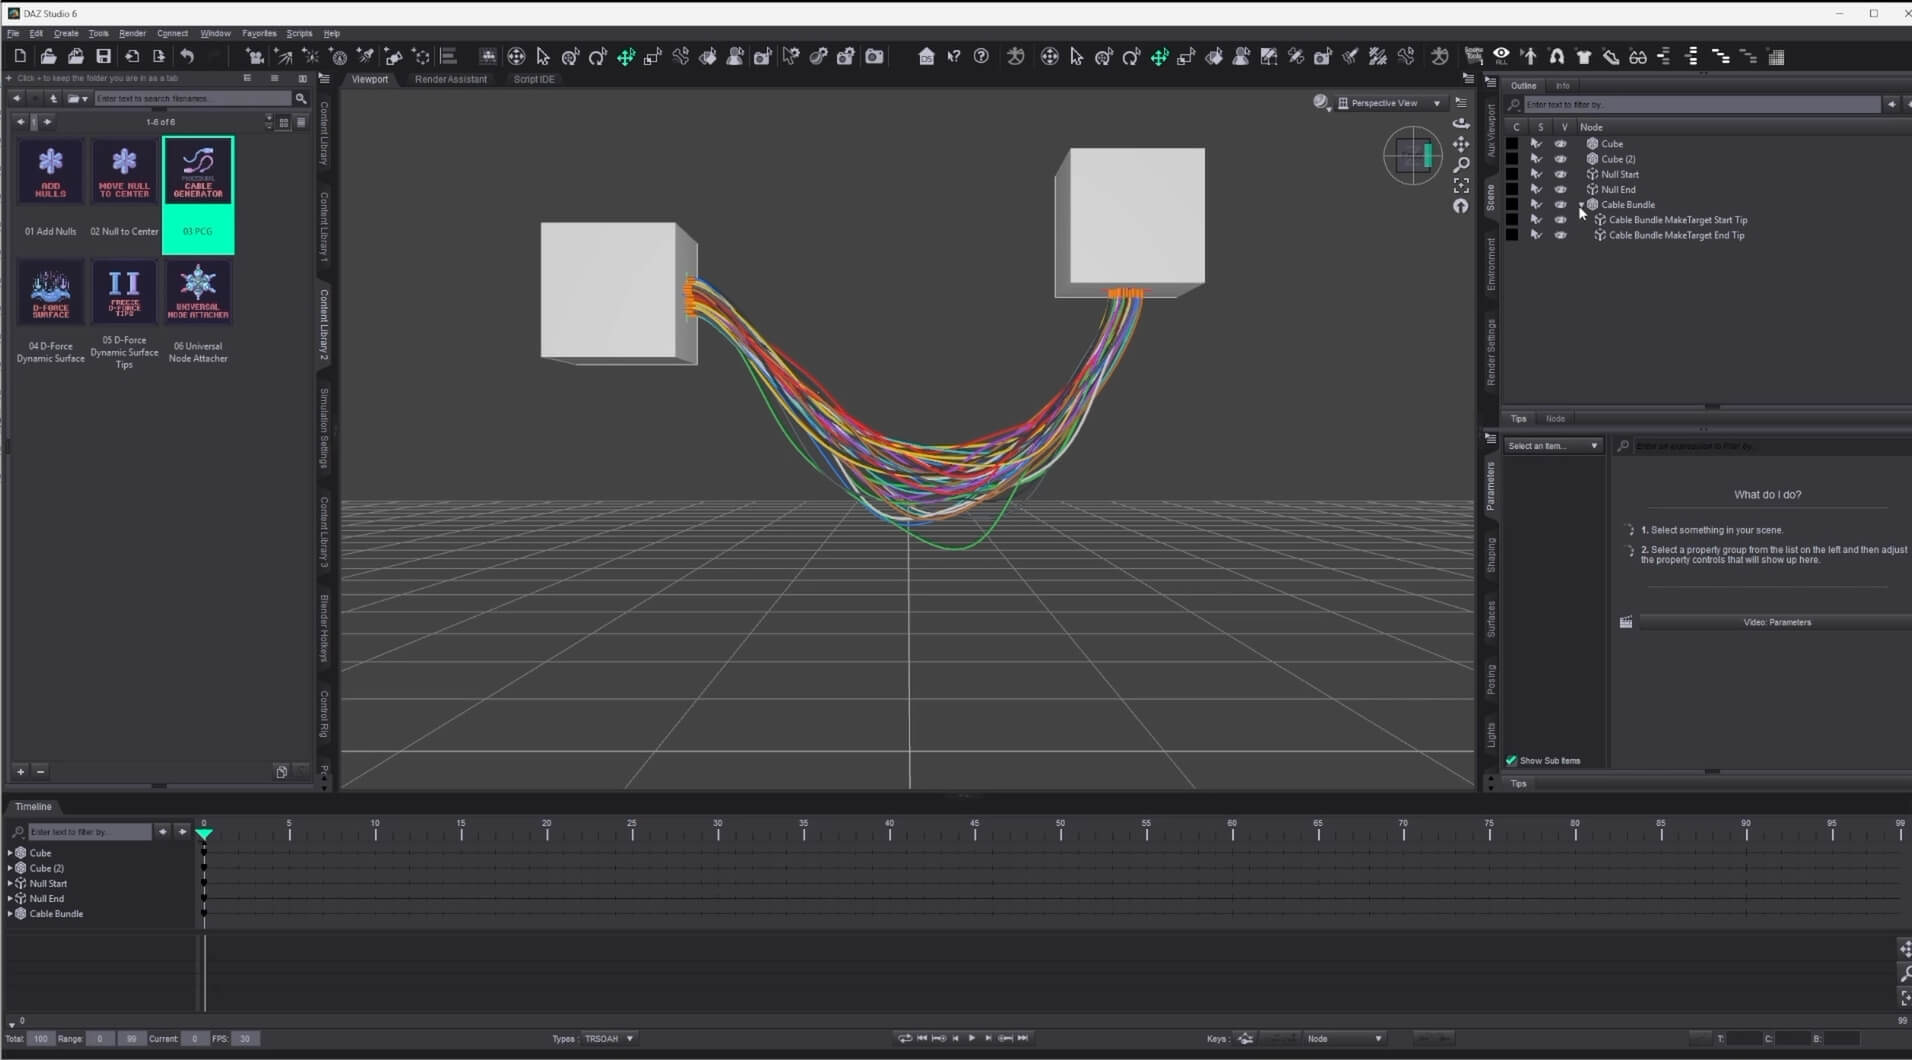Viewport: 1912px width, 1060px height.
Task: Click the Save file floppy icon
Action: pos(103,57)
